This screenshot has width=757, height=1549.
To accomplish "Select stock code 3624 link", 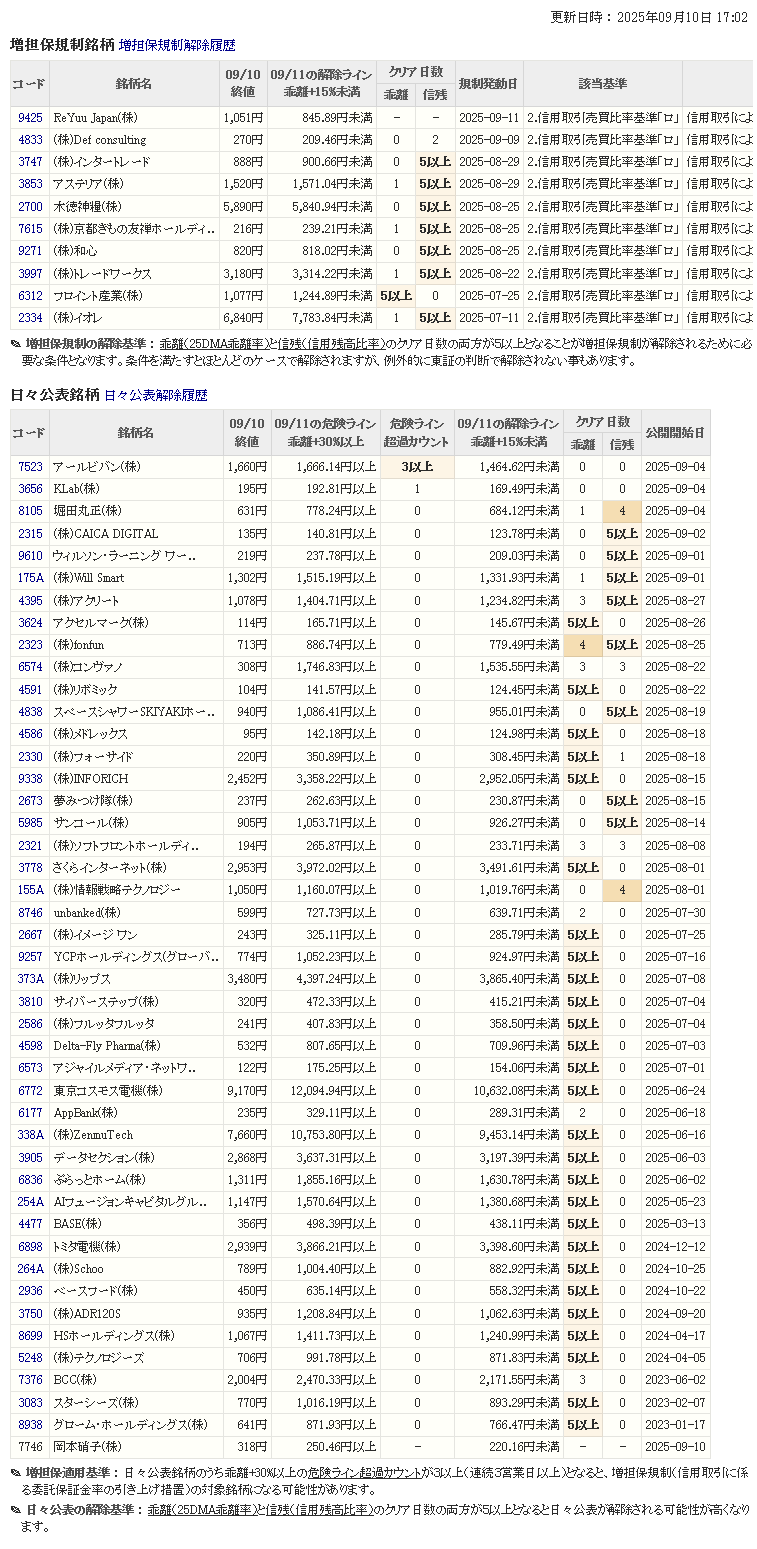I will (x=30, y=623).
